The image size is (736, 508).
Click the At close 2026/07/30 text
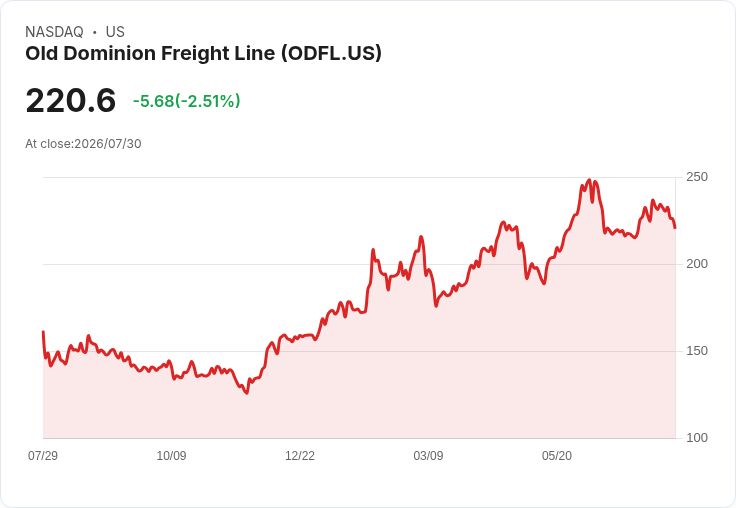(83, 144)
